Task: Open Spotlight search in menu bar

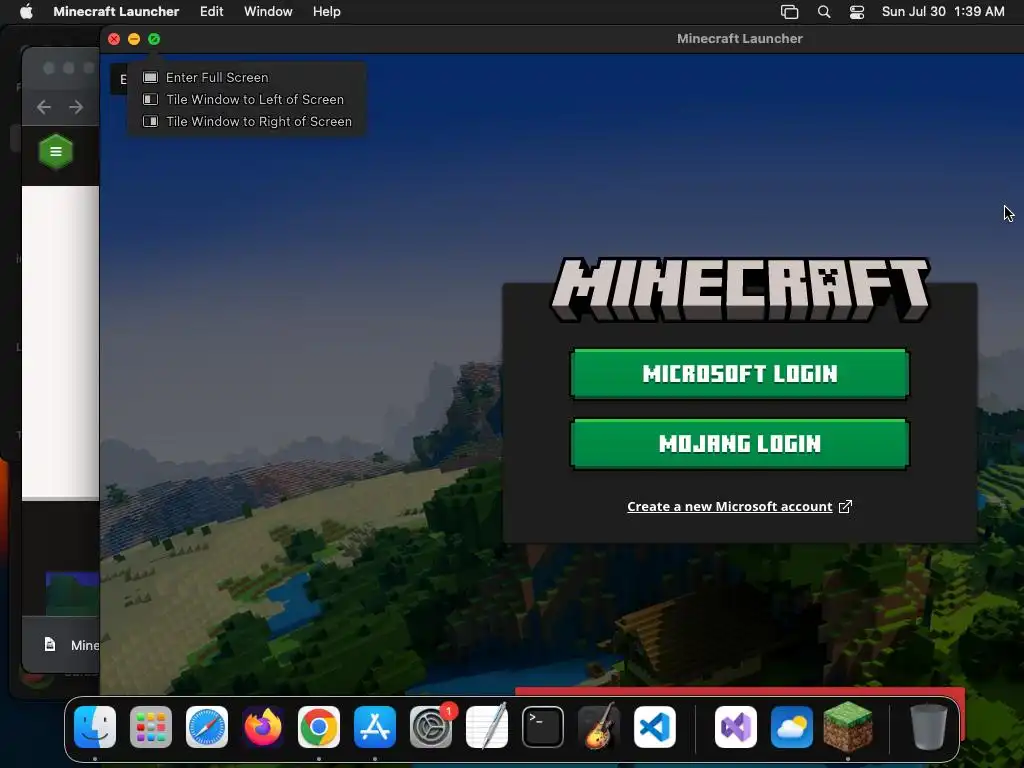Action: 824,12
